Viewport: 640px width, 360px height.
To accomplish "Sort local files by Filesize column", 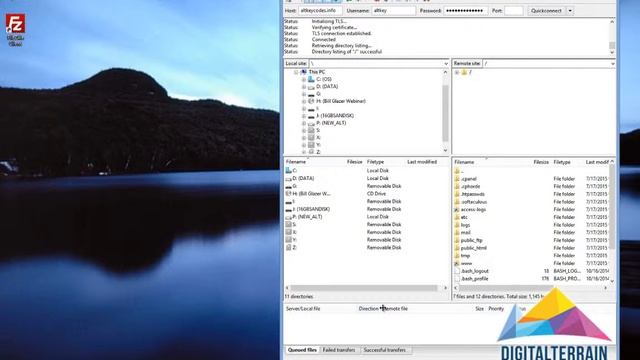I will pos(355,162).
